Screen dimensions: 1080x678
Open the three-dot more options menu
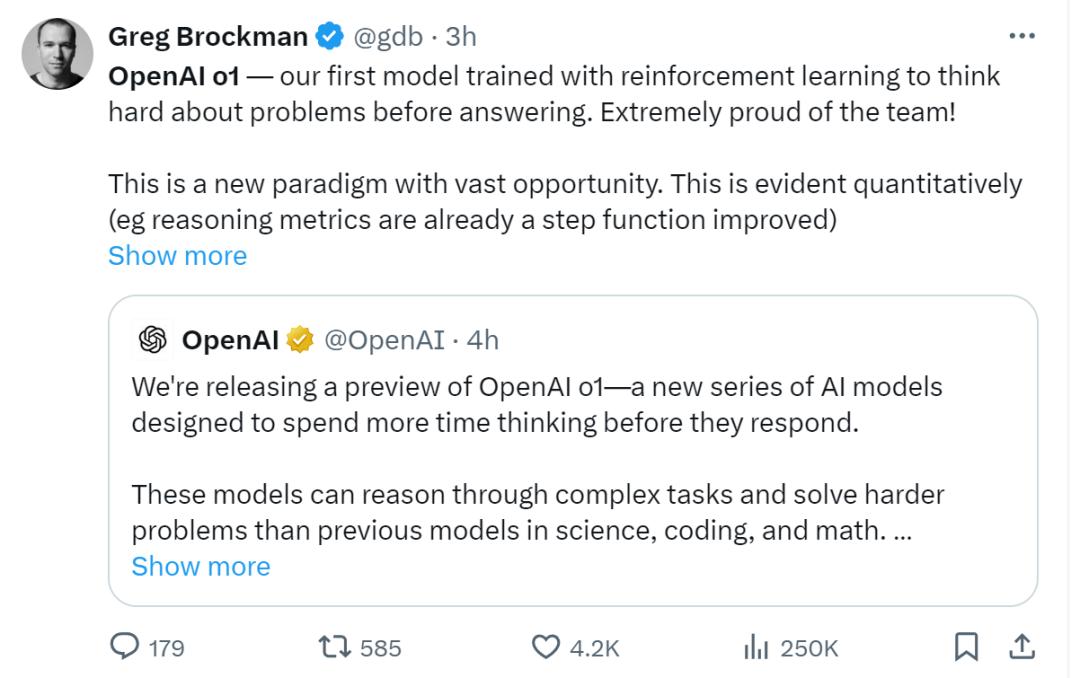pos(1021,36)
